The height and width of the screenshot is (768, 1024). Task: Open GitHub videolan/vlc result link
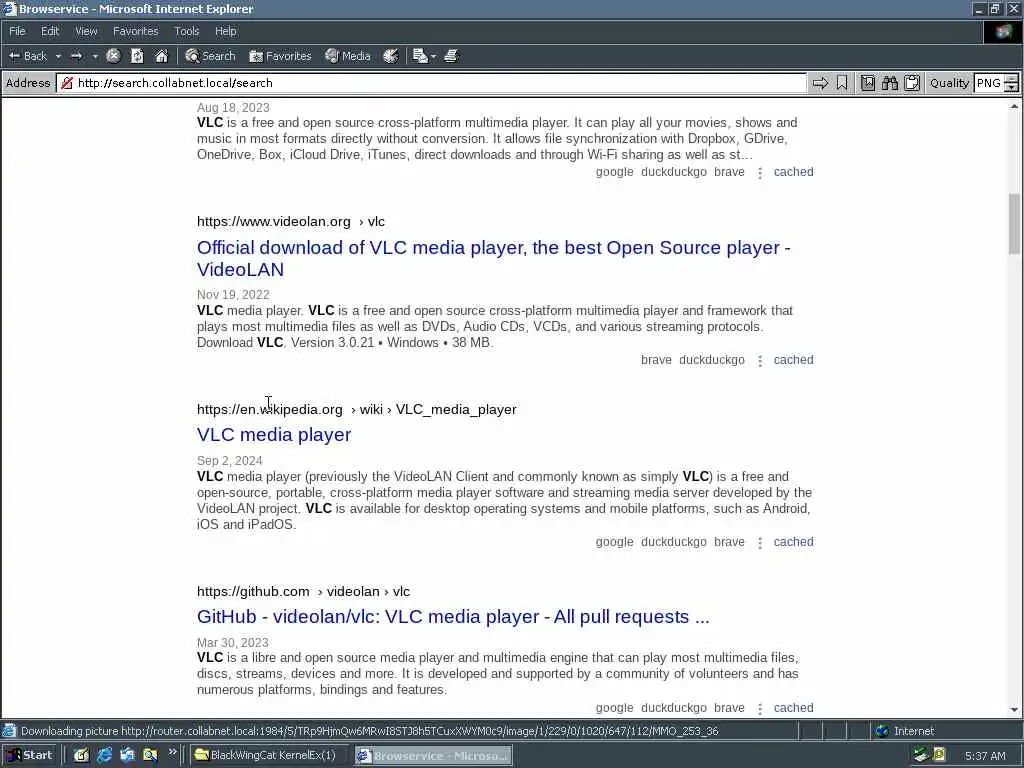[x=453, y=616]
